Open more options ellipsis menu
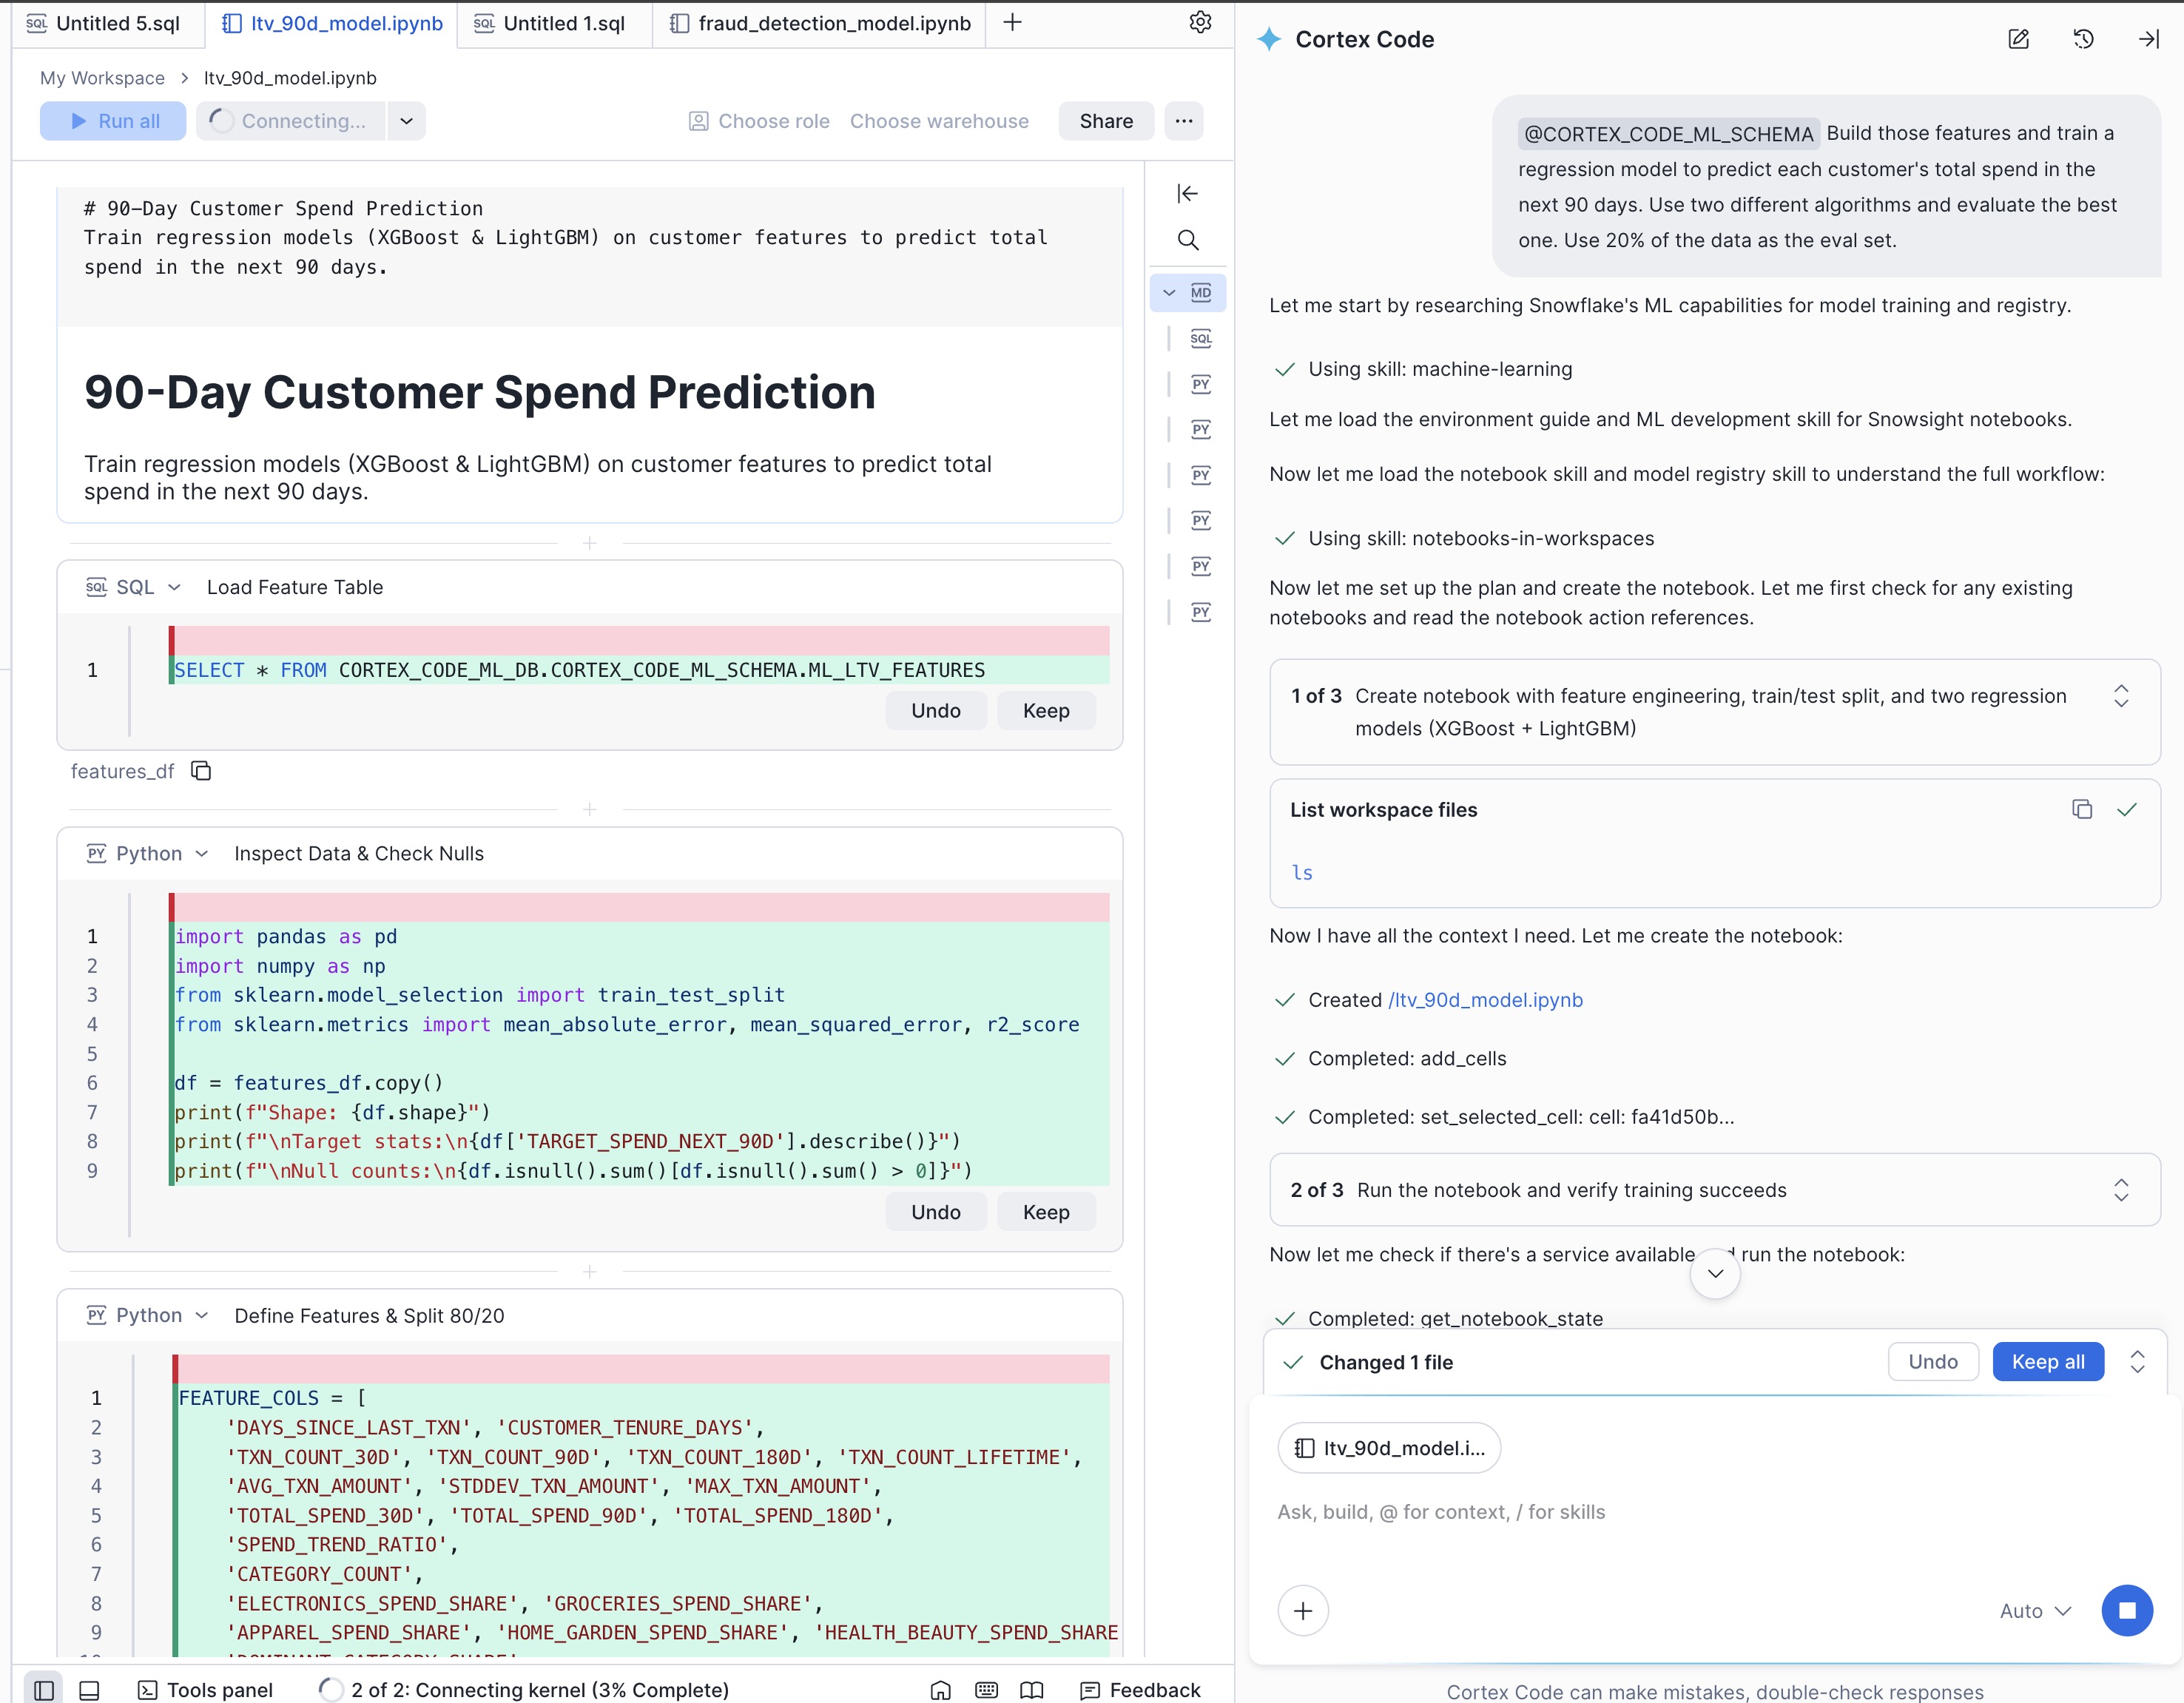Image resolution: width=2184 pixels, height=1703 pixels. coord(1183,121)
